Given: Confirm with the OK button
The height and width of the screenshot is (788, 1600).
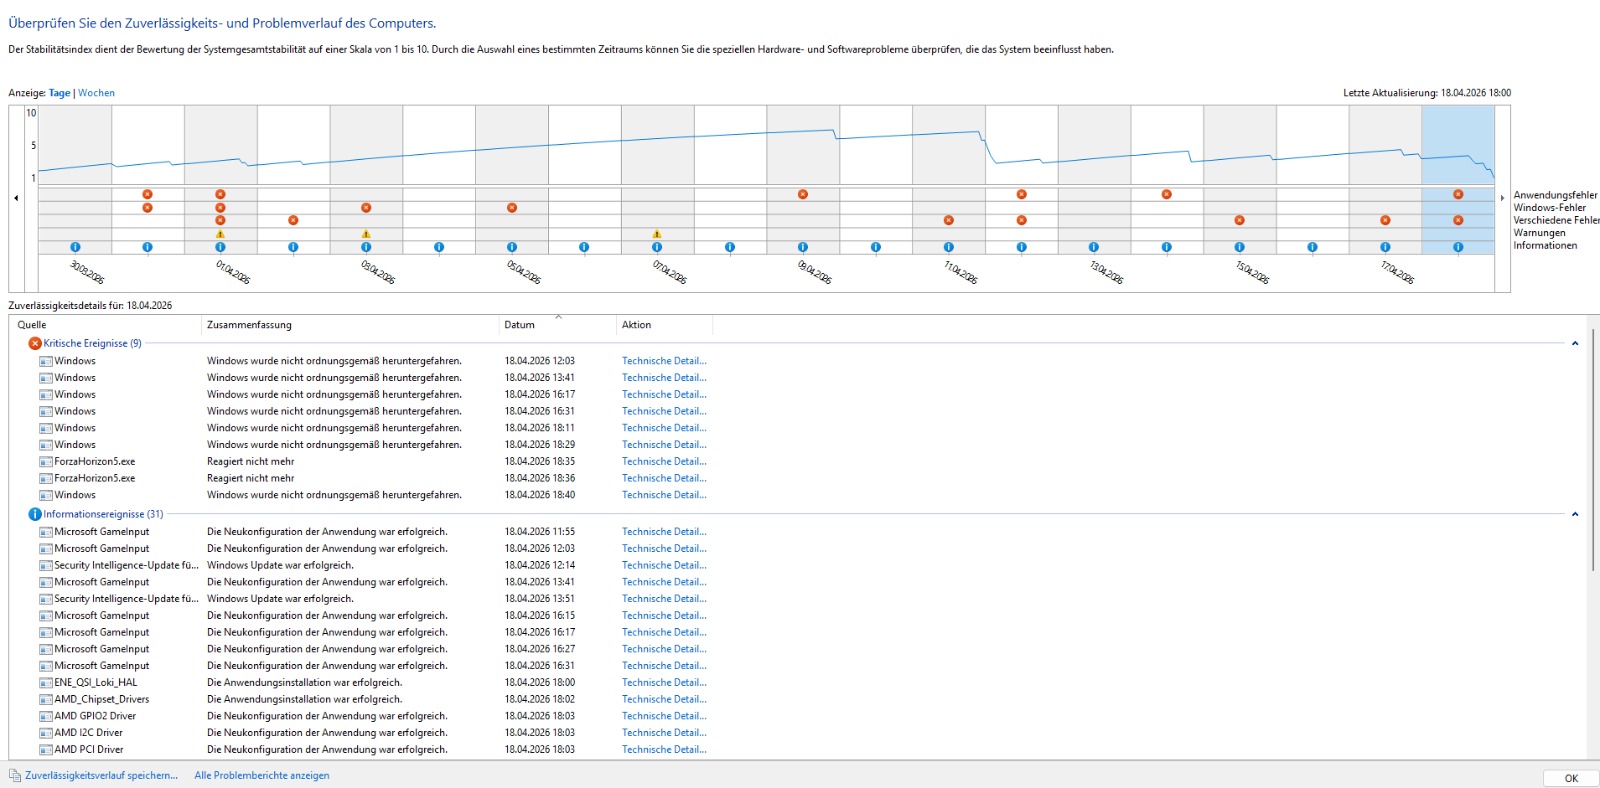Looking at the screenshot, I should [1571, 778].
